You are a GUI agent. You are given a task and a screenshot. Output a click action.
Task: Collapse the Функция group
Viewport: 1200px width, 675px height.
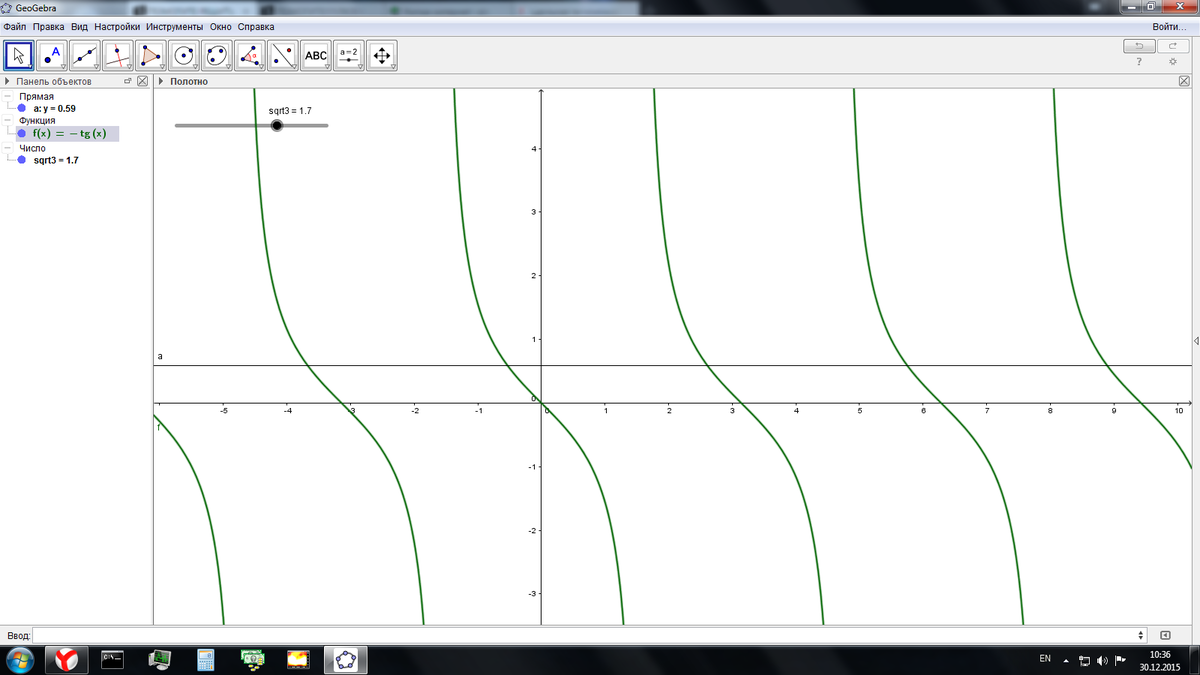[x=8, y=120]
